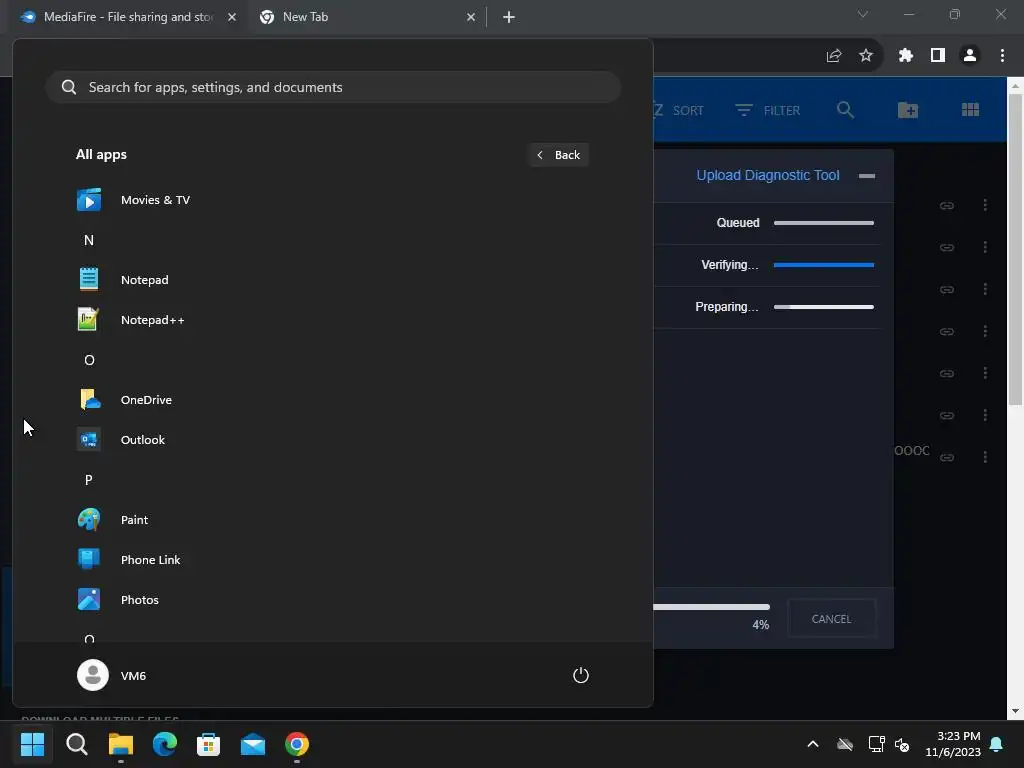Click the MediaFire page vertical scrollbar
Image resolution: width=1024 pixels, height=768 pixels.
click(x=1015, y=248)
